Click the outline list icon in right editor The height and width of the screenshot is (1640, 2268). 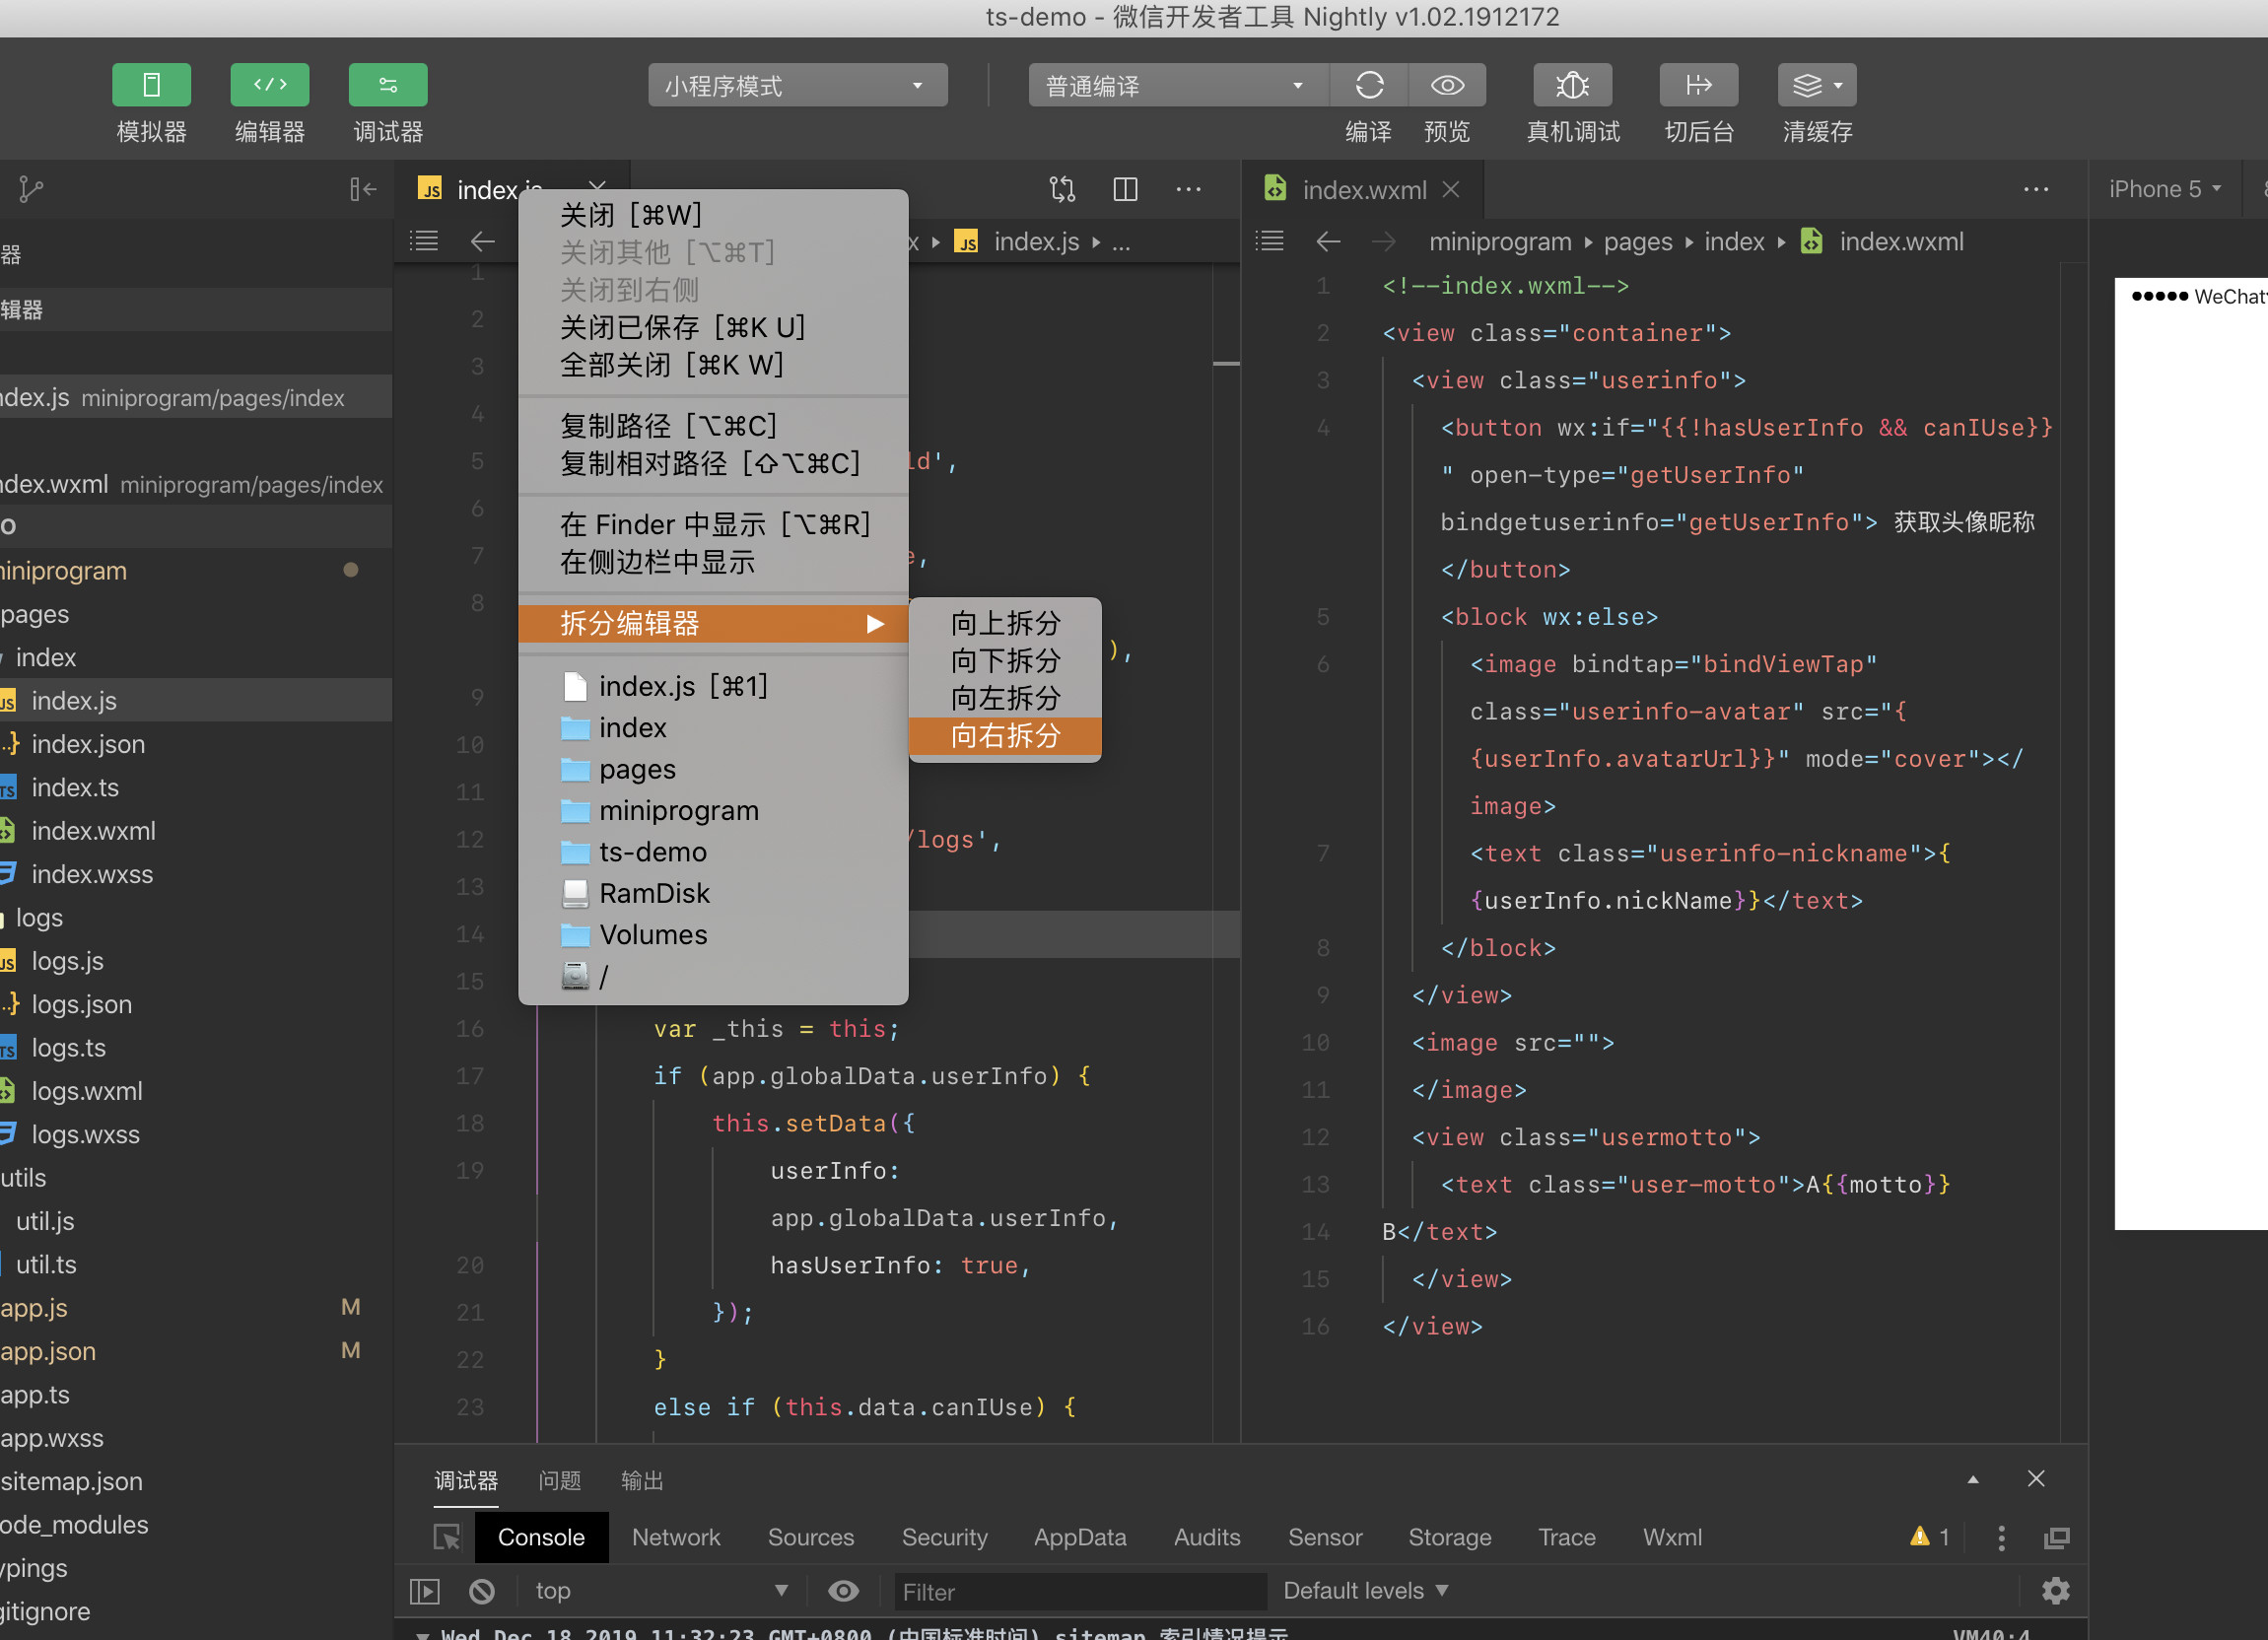click(1269, 241)
